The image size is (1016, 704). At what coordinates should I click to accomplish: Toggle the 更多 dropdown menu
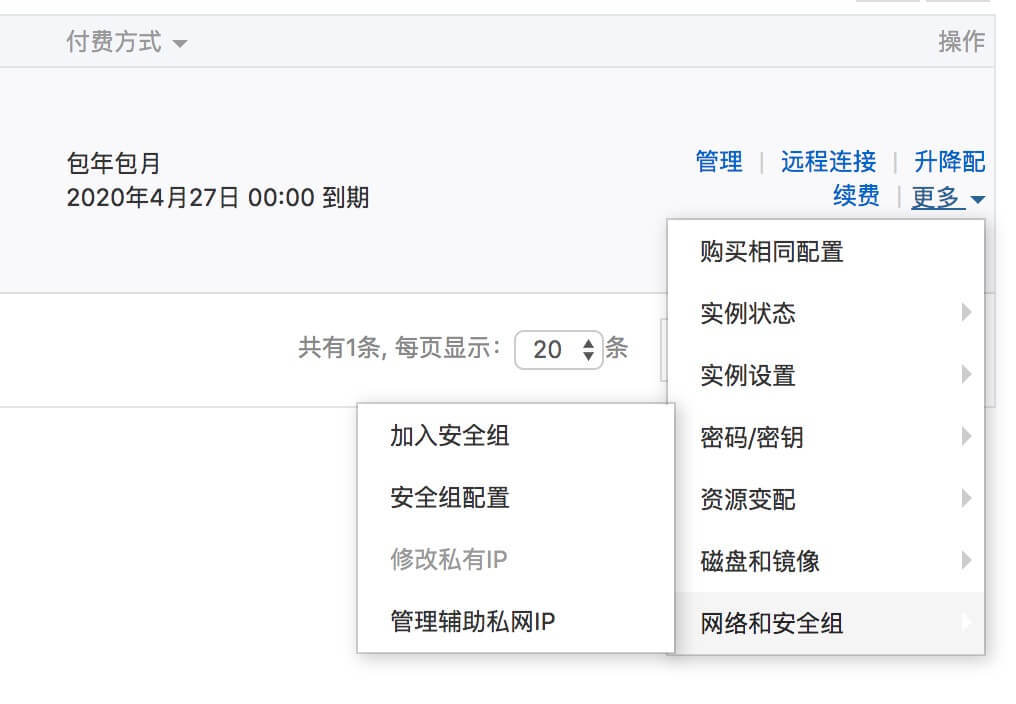[x=949, y=197]
